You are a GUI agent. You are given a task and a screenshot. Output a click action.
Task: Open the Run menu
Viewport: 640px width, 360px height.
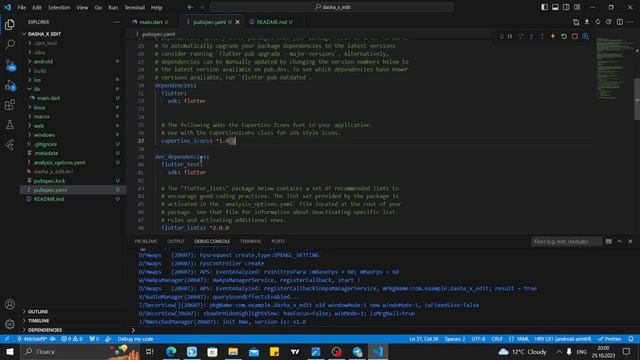tap(113, 7)
